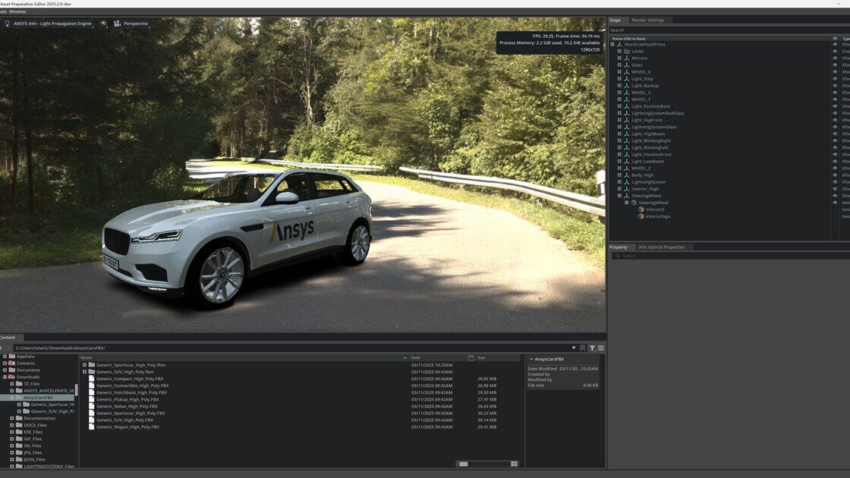Click the xform icon of Glass

click(627, 65)
